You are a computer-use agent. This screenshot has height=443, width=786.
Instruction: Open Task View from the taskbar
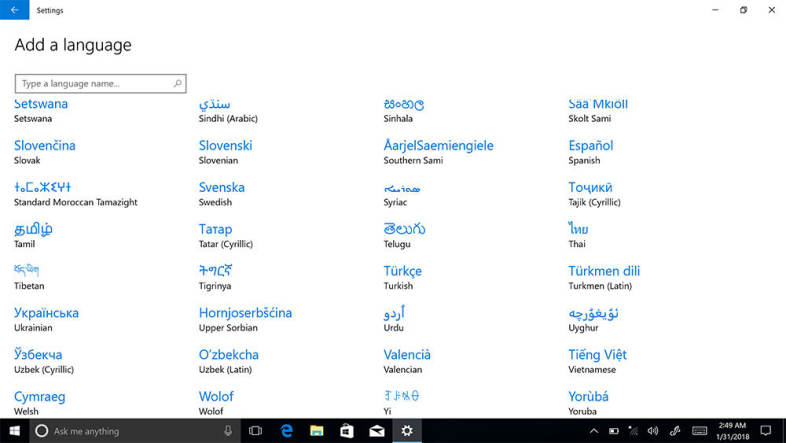coord(255,431)
